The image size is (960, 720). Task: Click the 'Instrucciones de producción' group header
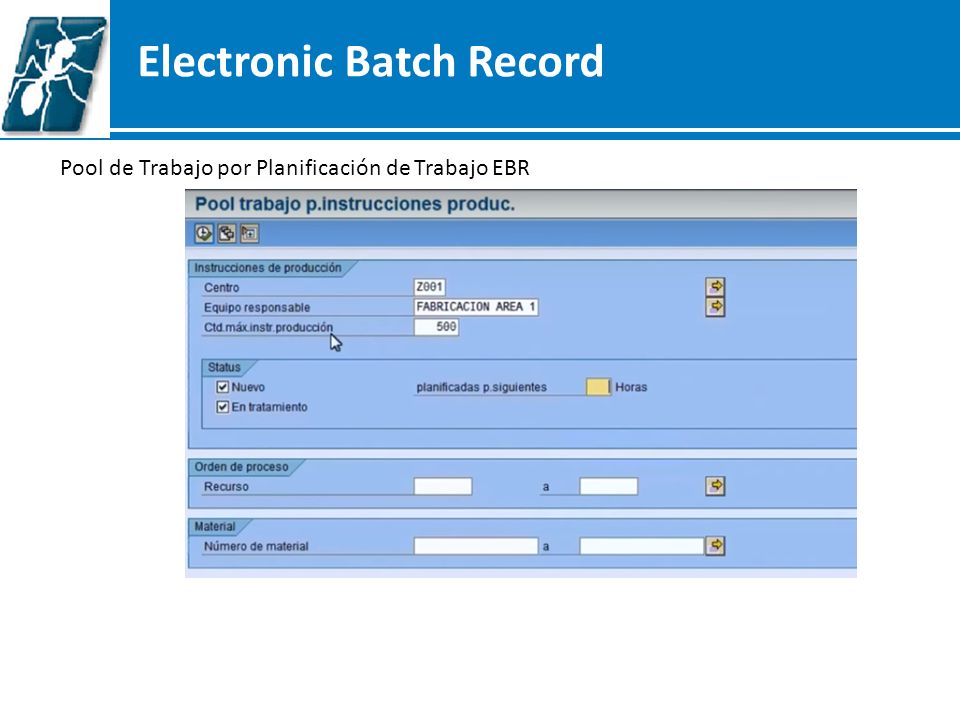point(268,268)
